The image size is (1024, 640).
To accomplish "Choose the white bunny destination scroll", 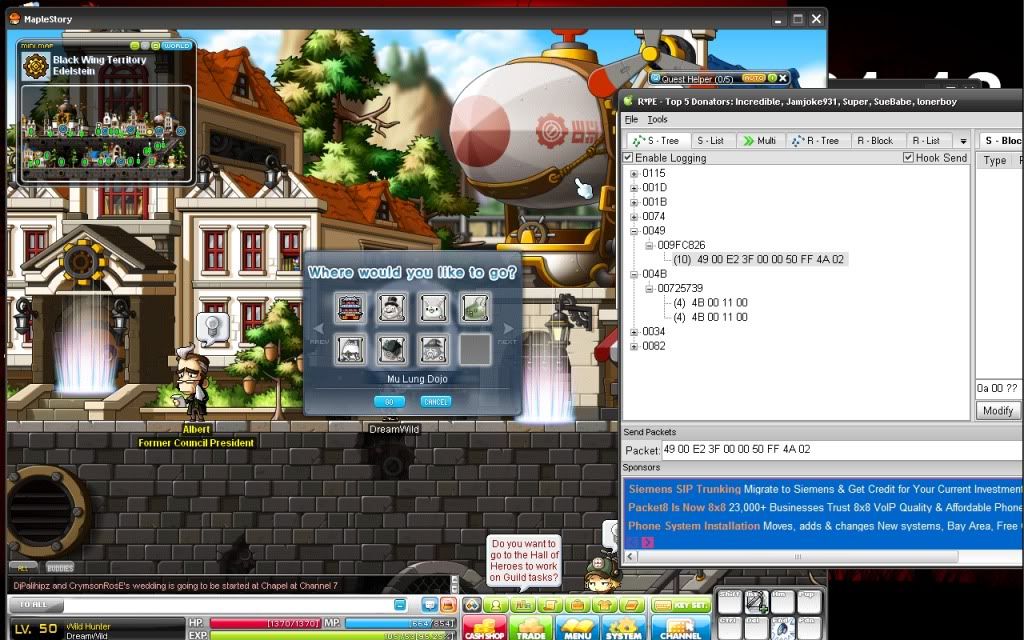I will pos(433,307).
